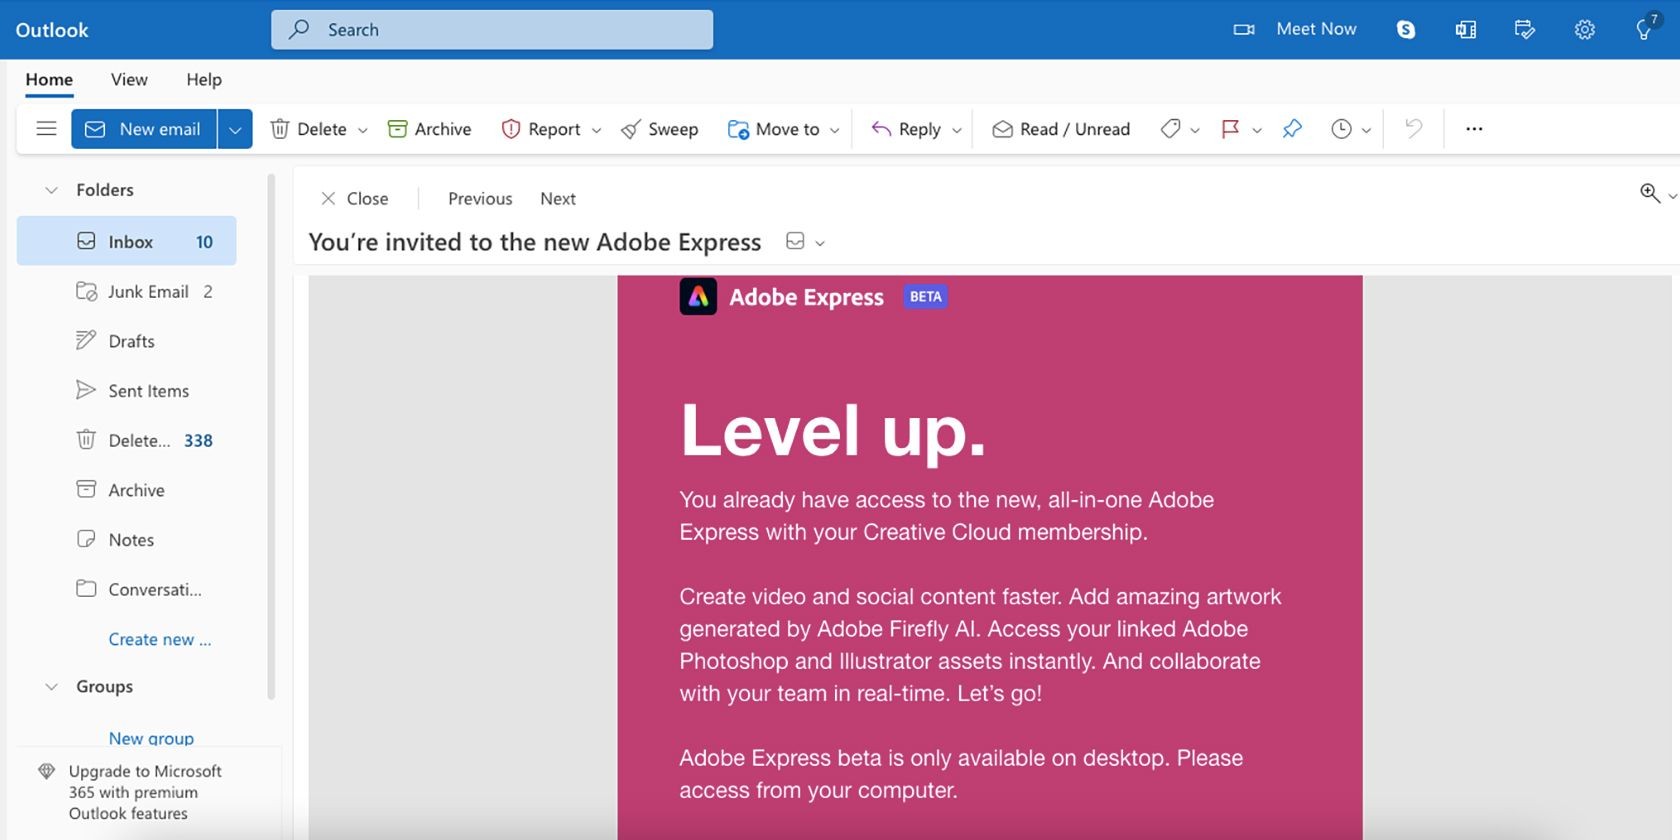
Task: Open the Delete options dropdown arrow
Action: point(363,130)
